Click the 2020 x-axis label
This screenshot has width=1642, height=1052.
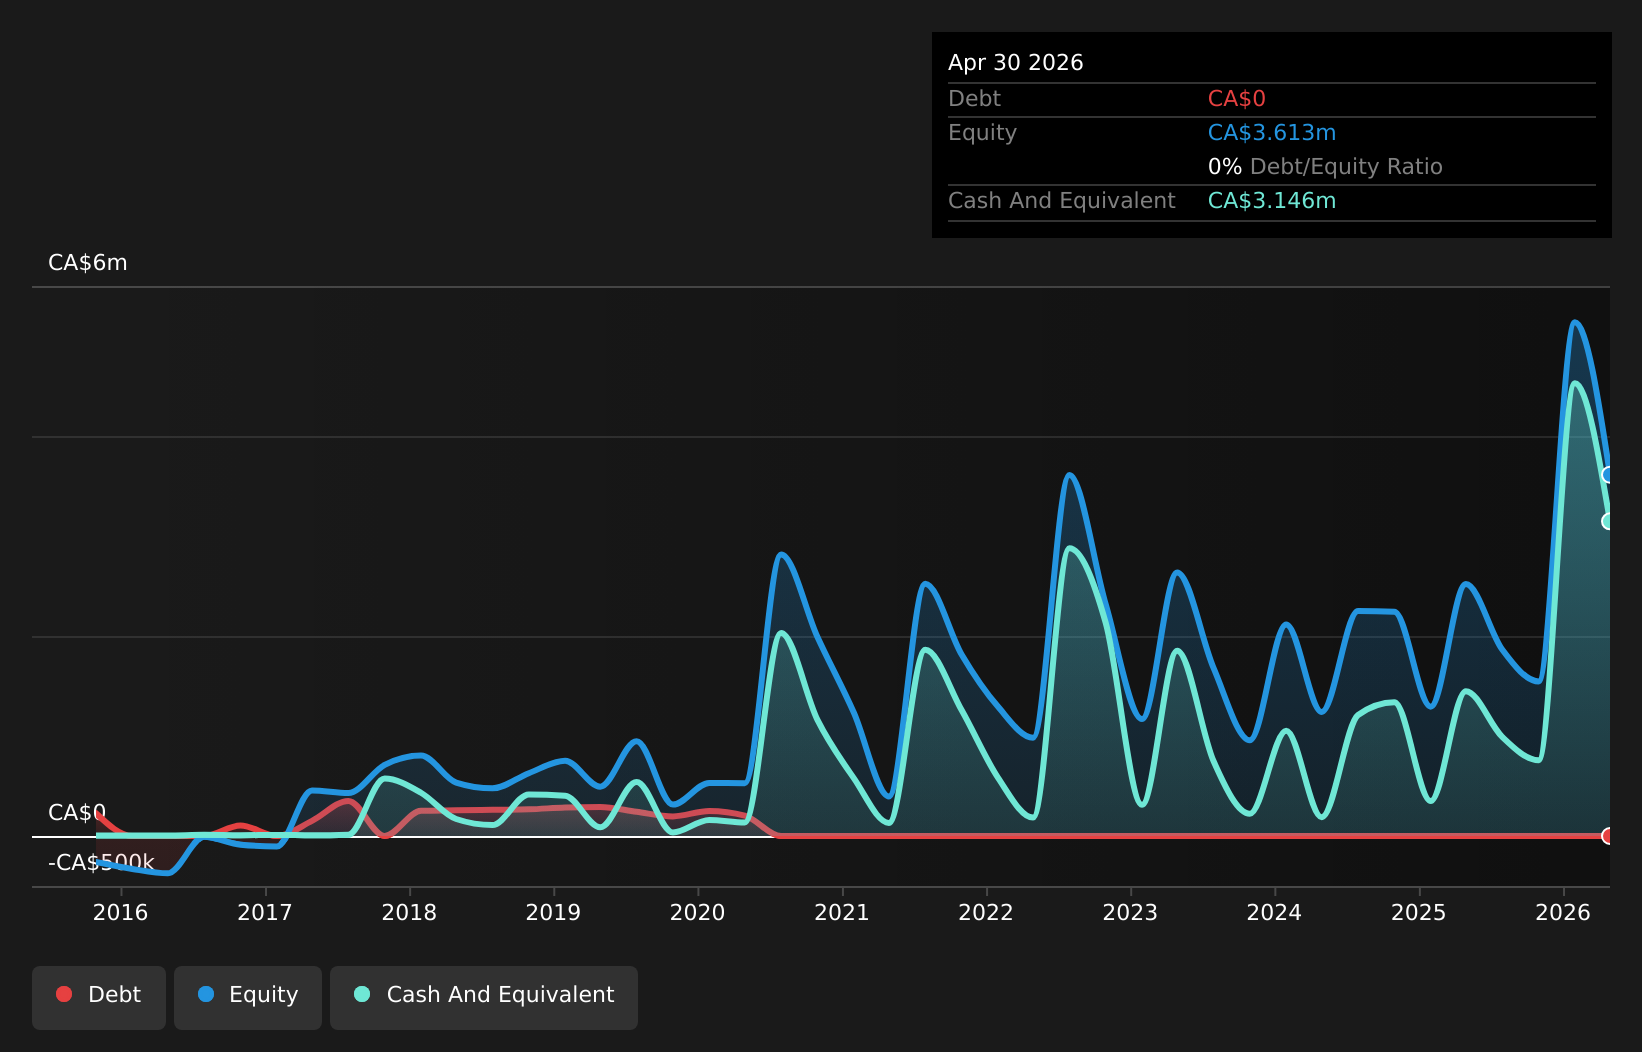pos(697,912)
